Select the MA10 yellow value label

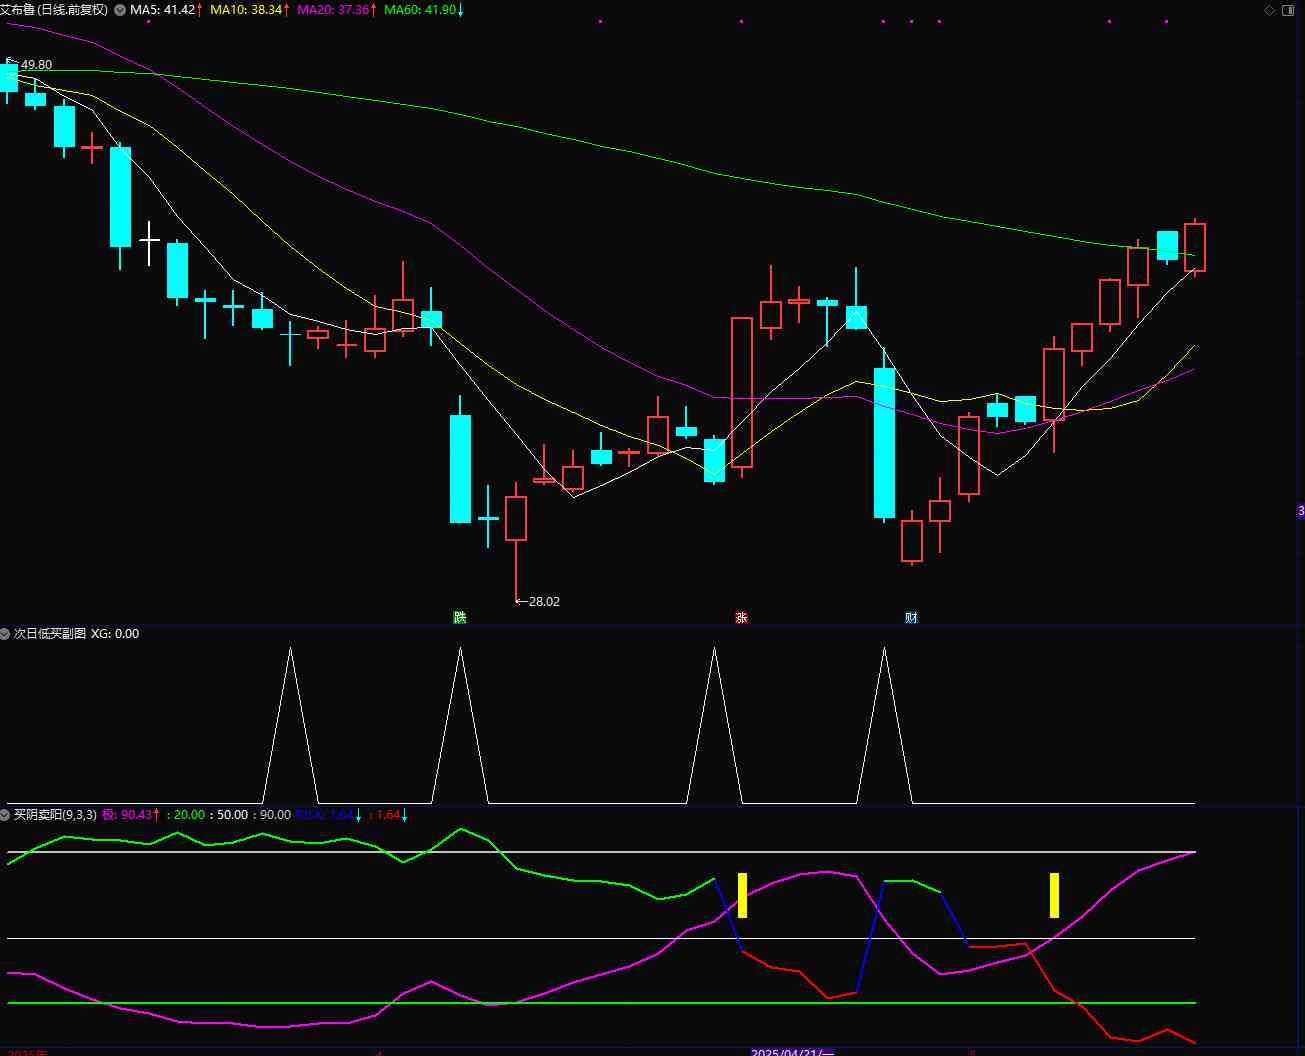pos(248,10)
